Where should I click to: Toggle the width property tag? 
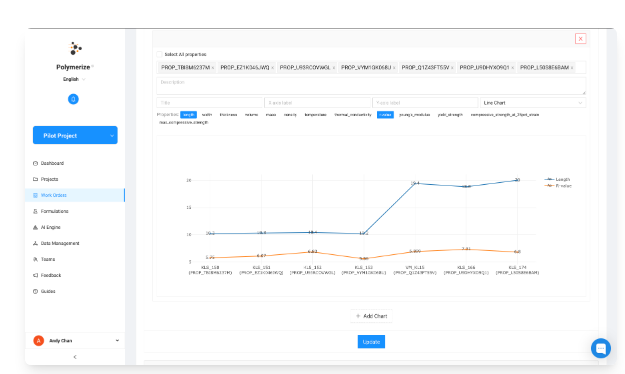pos(207,115)
